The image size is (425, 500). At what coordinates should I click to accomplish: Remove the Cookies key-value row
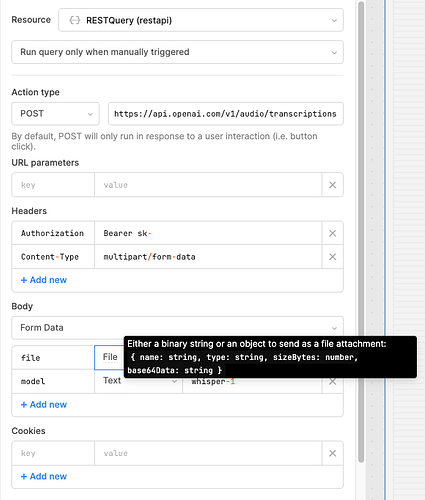coord(332,453)
